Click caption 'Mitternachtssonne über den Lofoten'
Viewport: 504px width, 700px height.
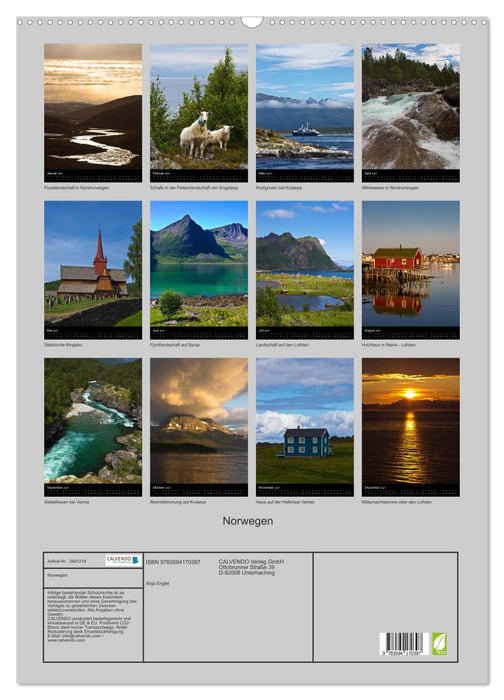pyautogui.click(x=396, y=502)
